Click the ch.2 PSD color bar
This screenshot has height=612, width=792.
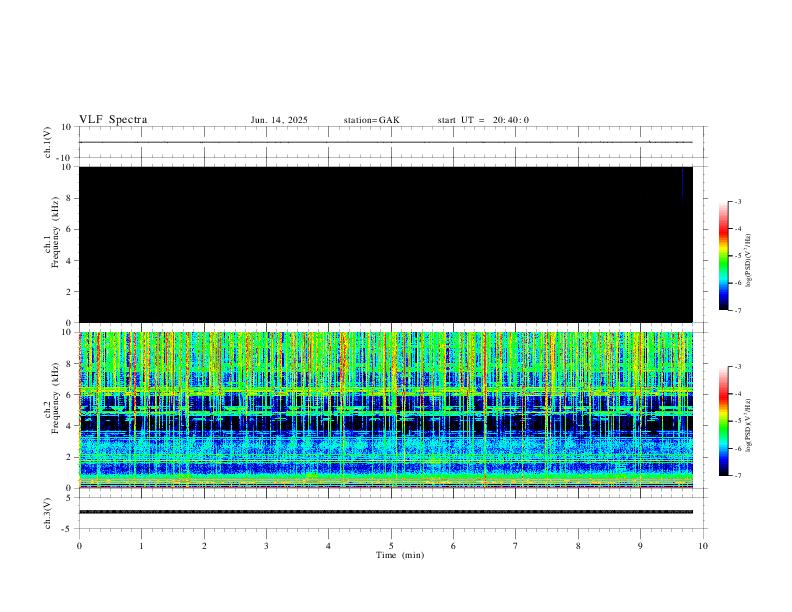[724, 421]
